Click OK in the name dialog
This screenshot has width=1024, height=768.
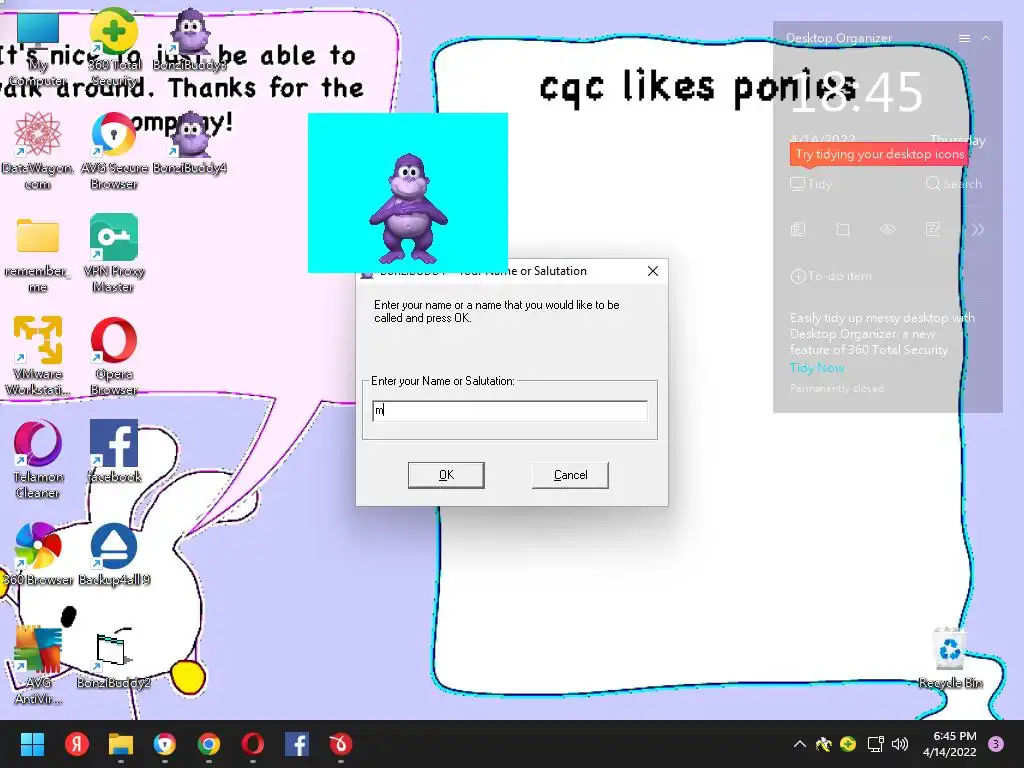446,475
